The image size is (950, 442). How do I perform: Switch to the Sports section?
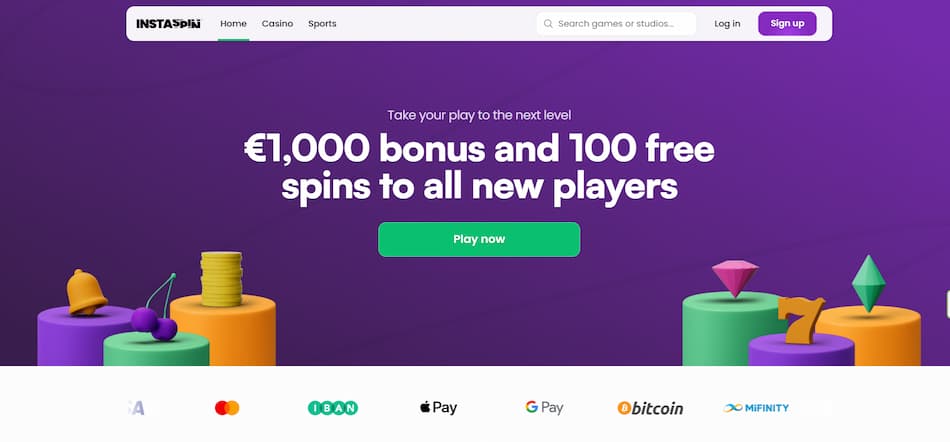click(x=322, y=23)
